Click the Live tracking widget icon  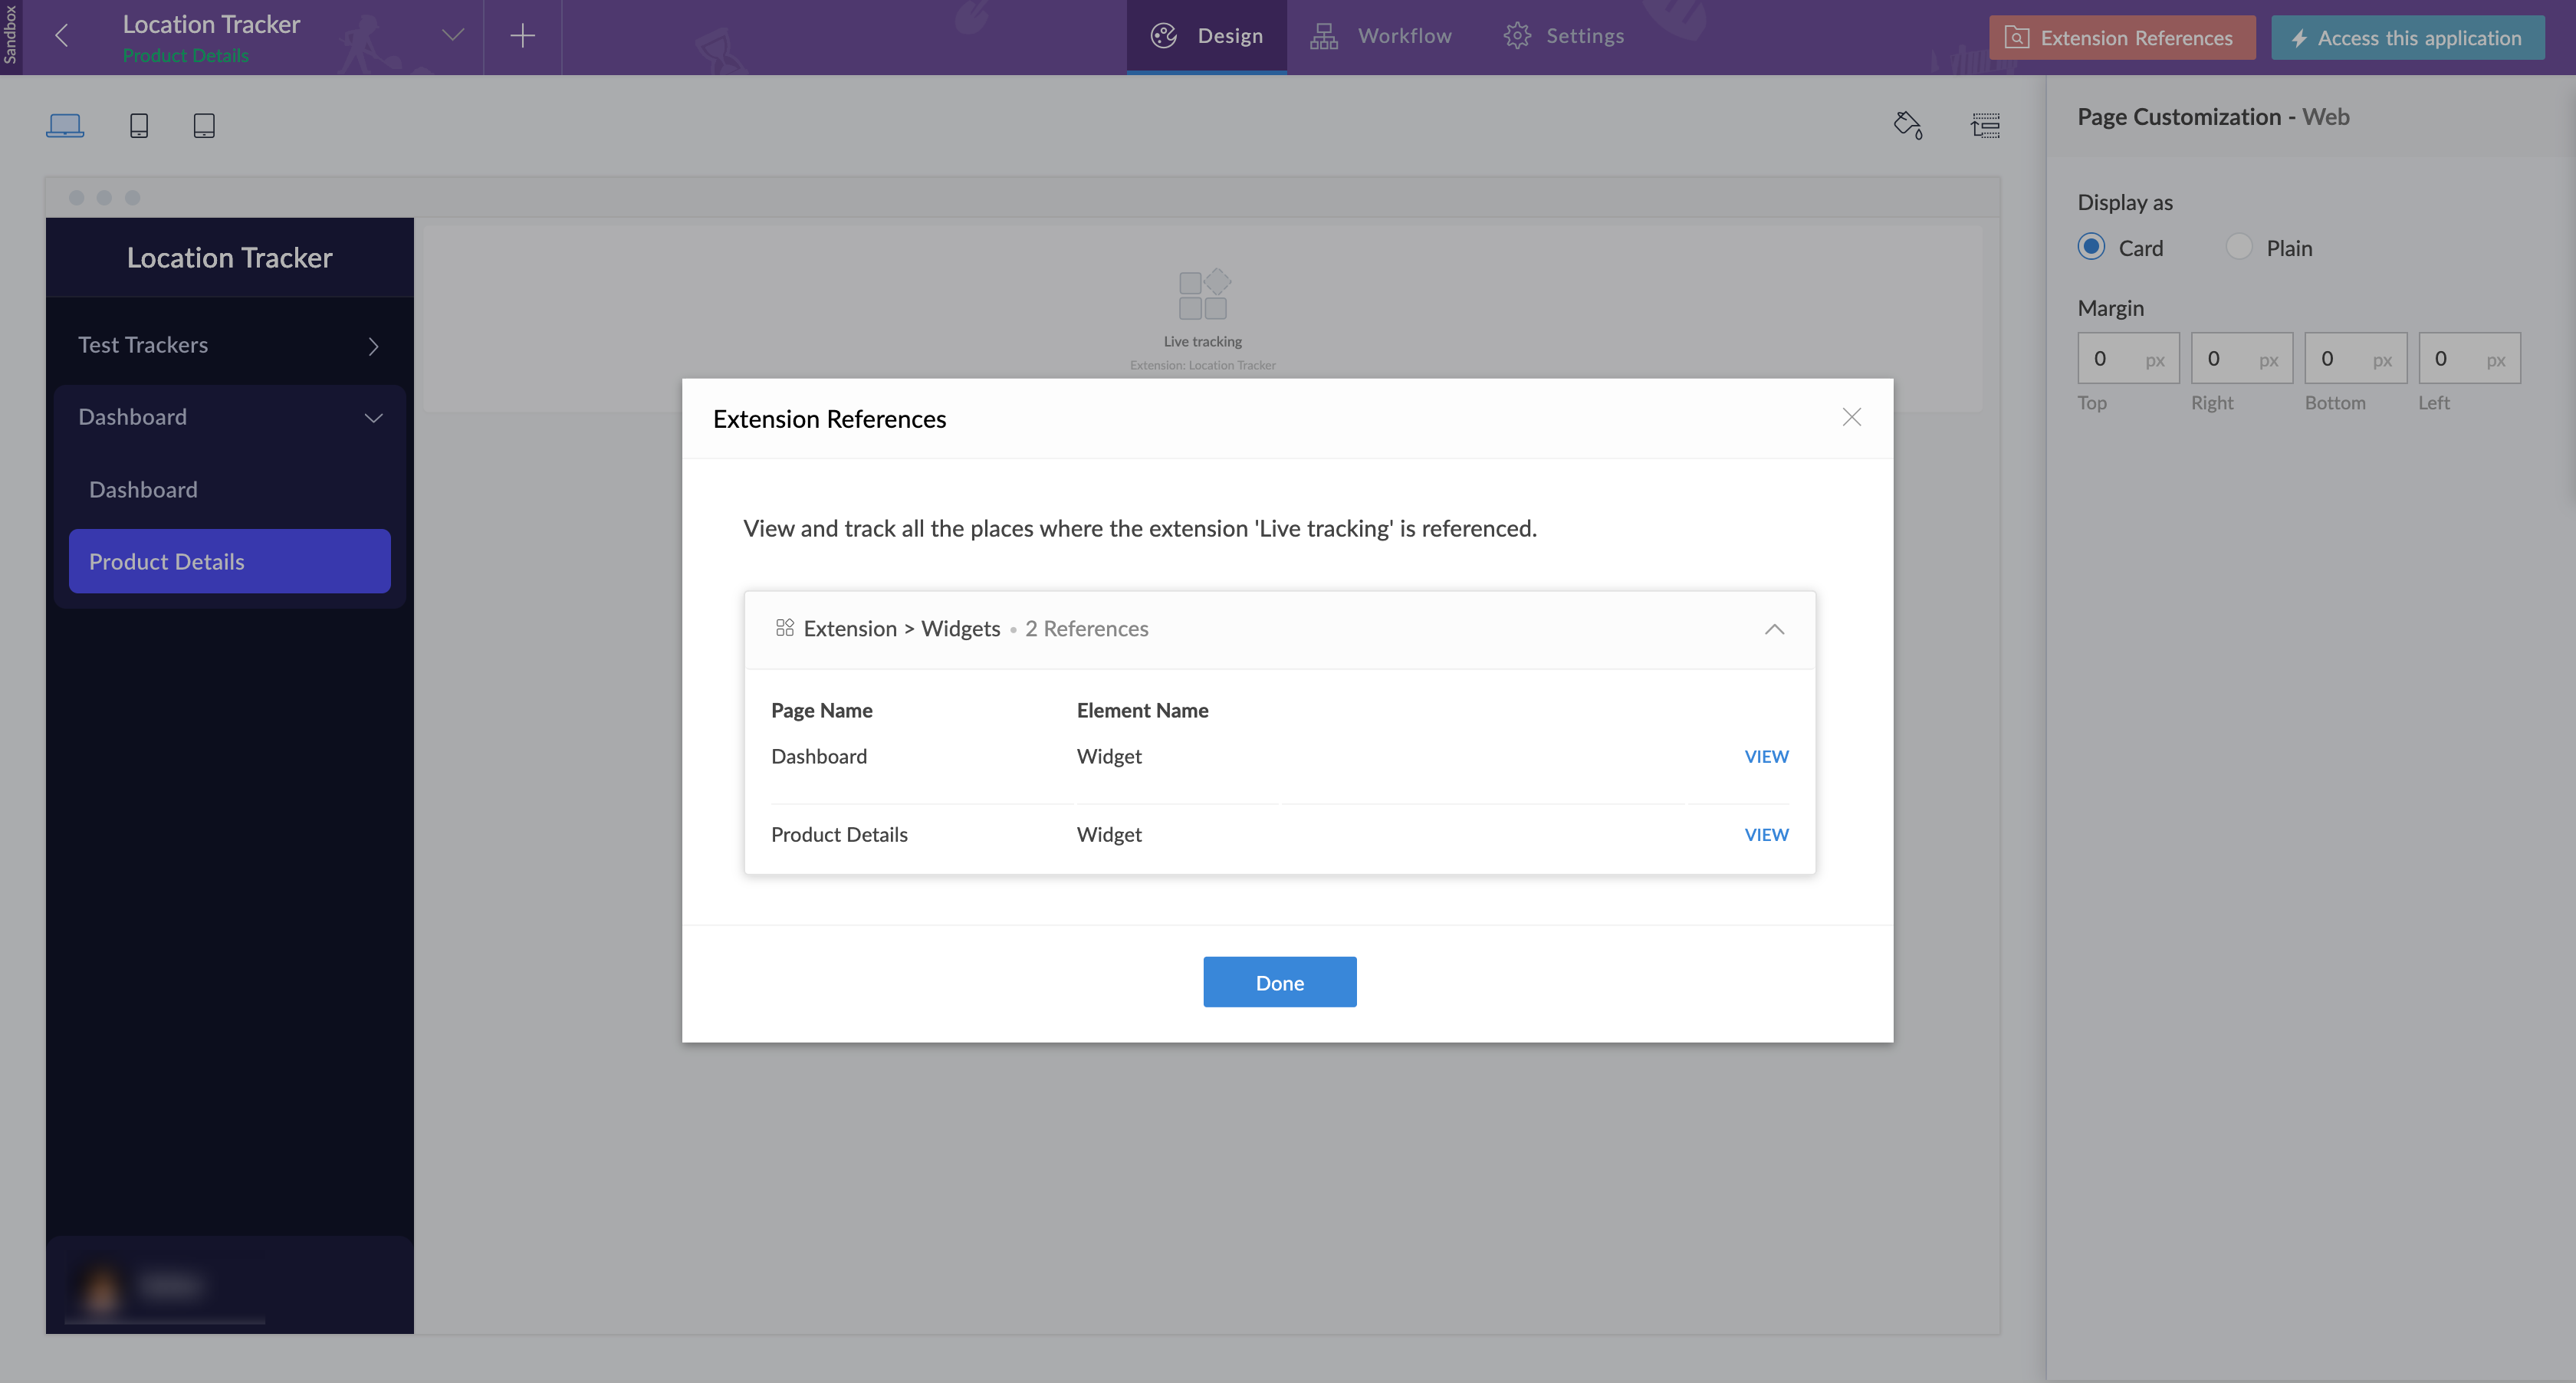(x=1203, y=294)
